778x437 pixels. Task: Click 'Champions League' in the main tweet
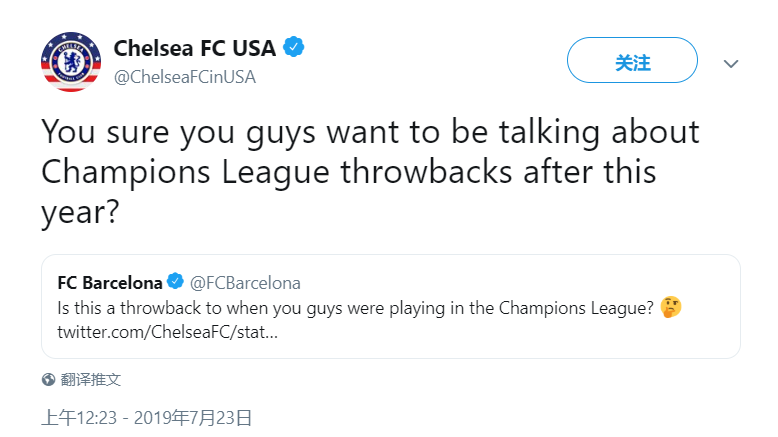185,173
